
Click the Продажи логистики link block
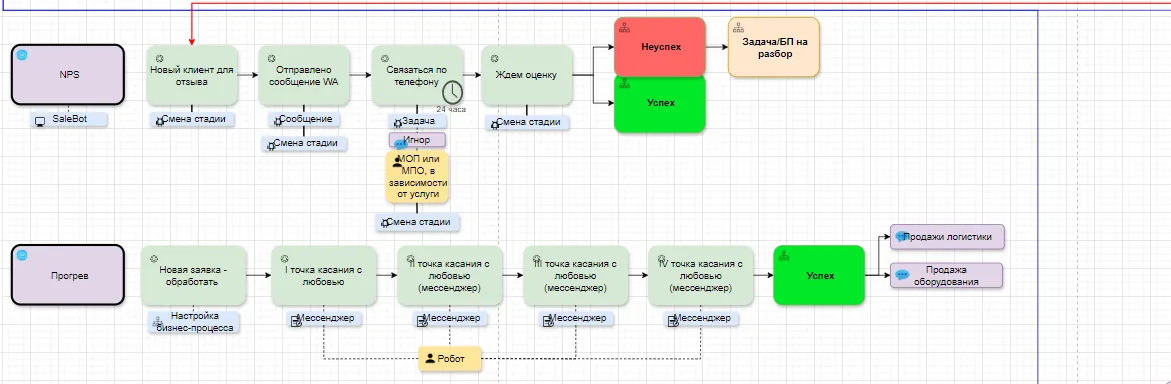(x=948, y=237)
